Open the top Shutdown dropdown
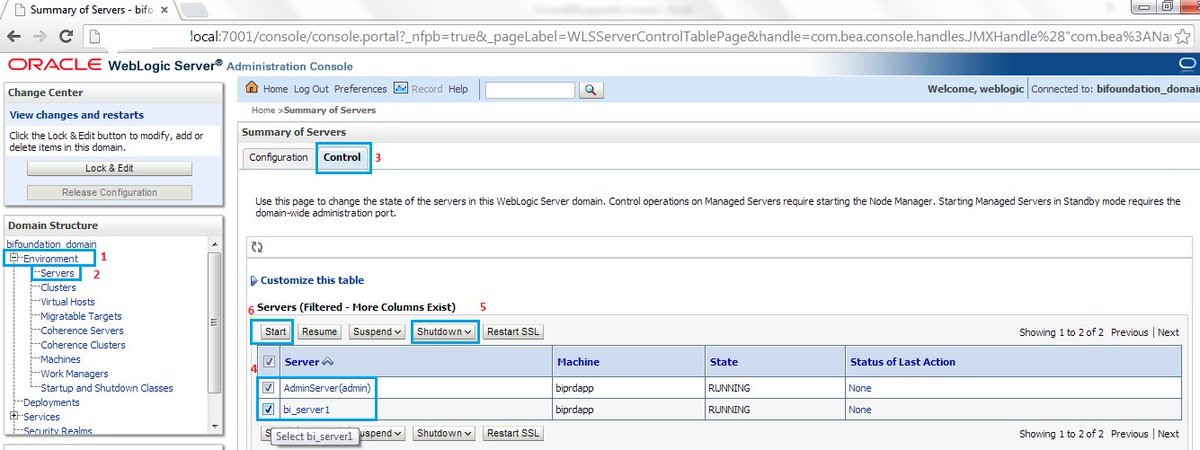The width and height of the screenshot is (1200, 450). [445, 331]
